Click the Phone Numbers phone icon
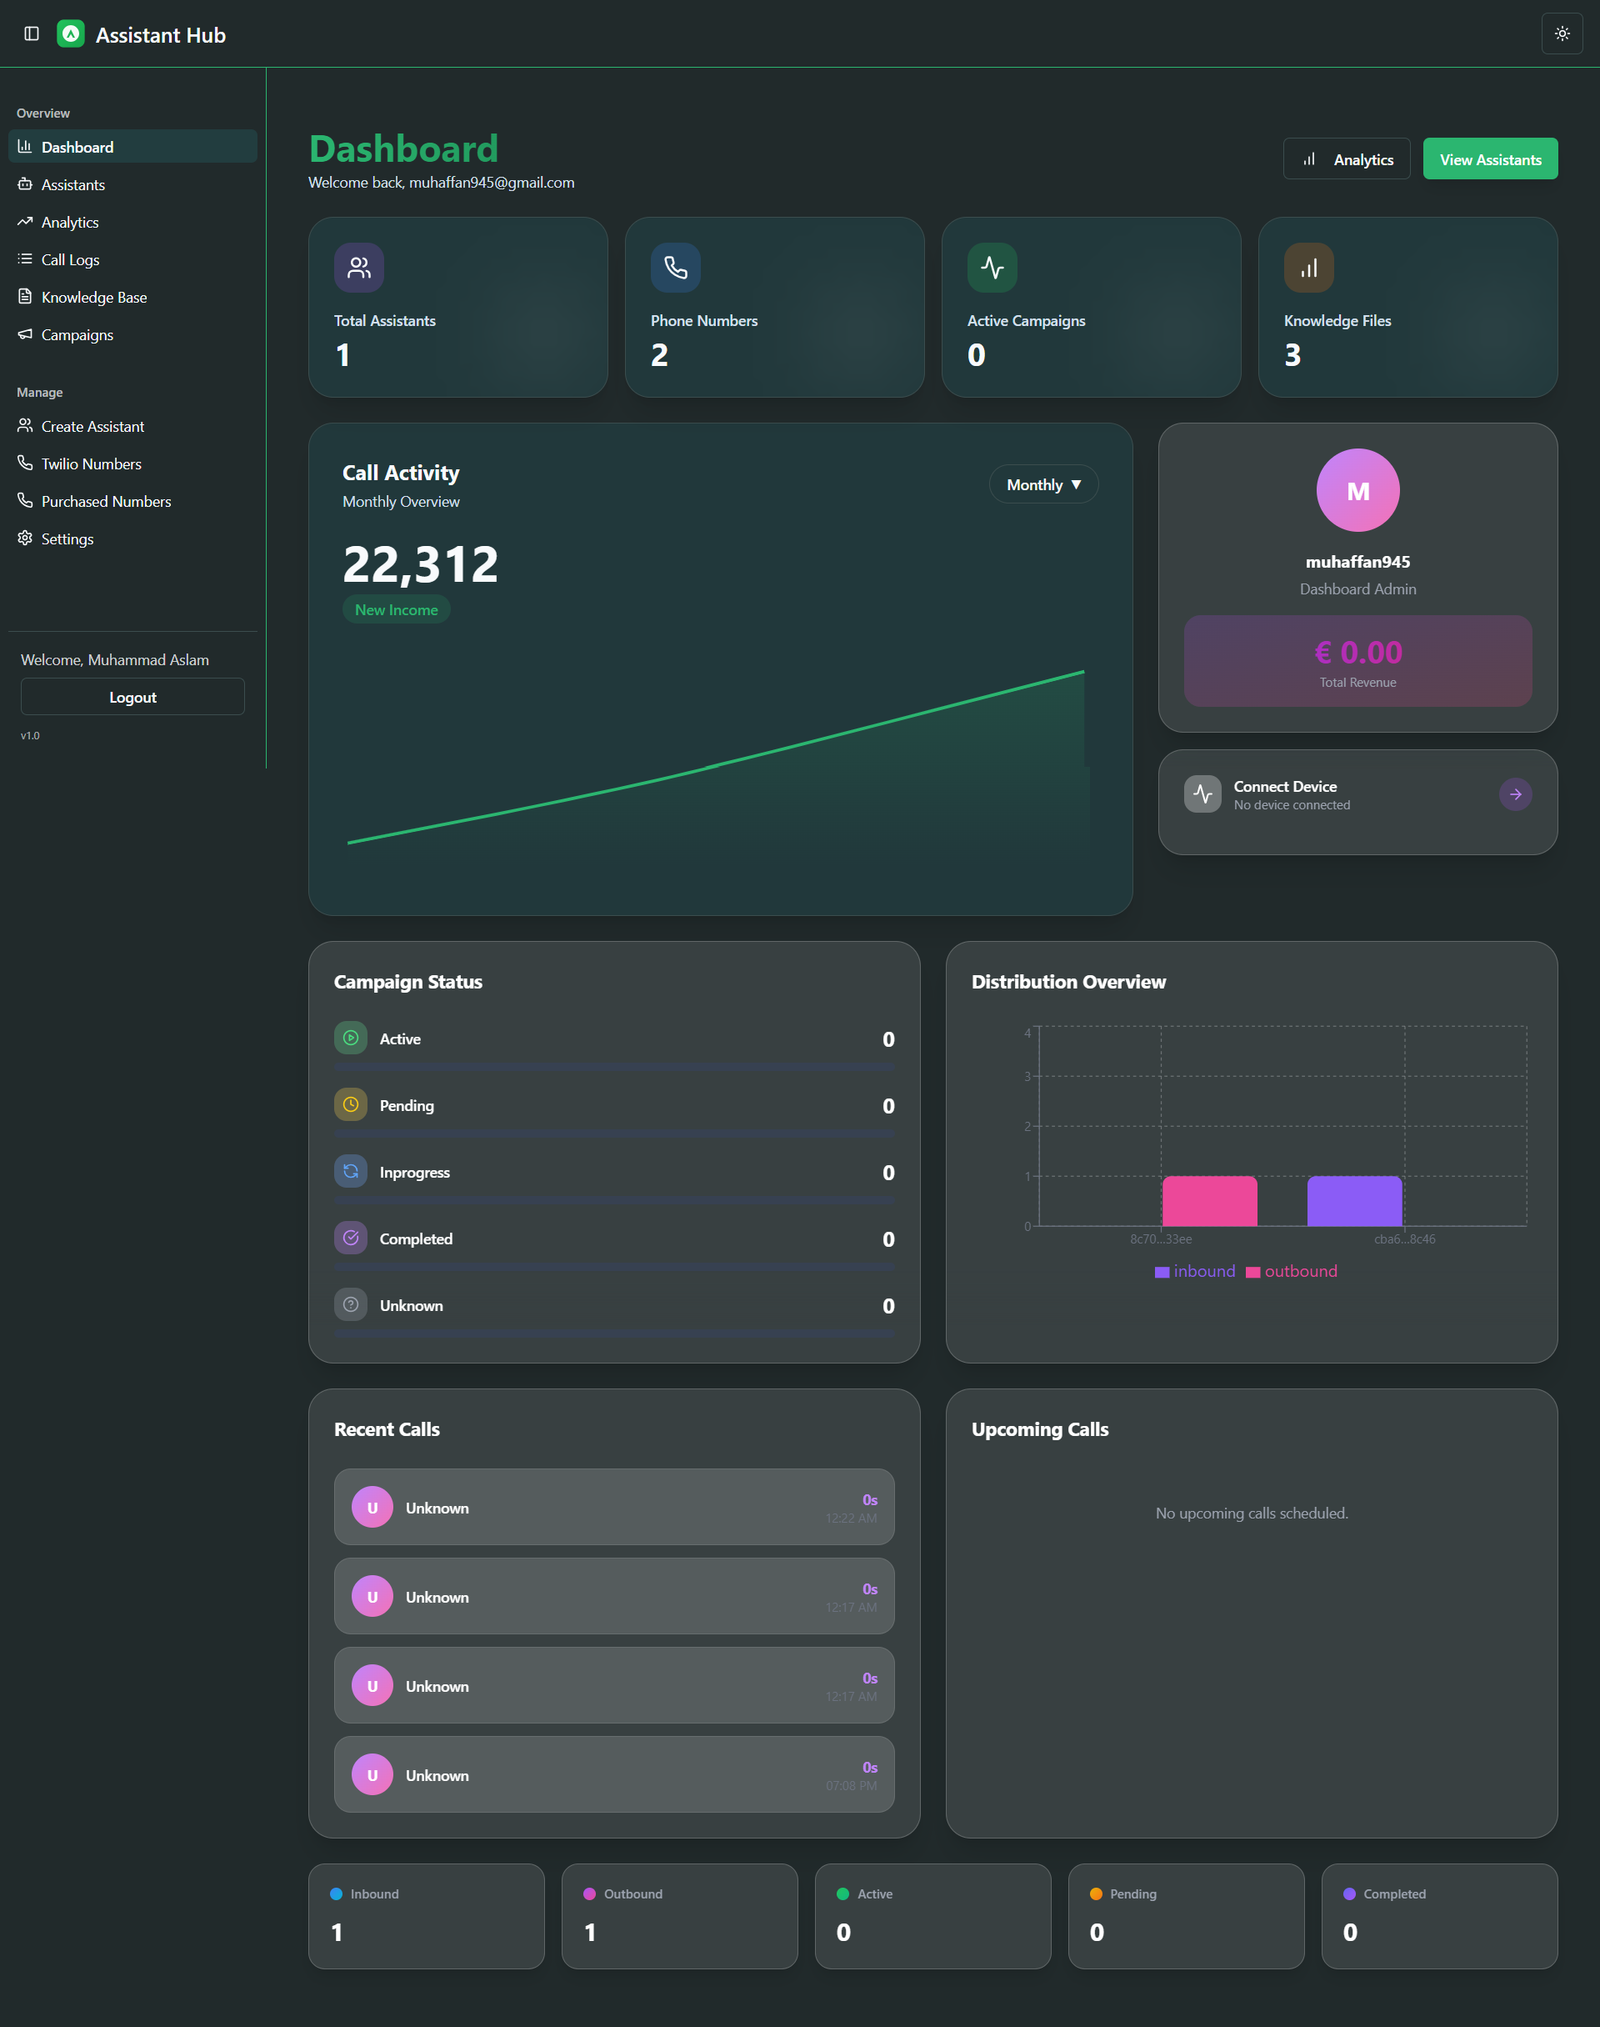 pos(675,268)
